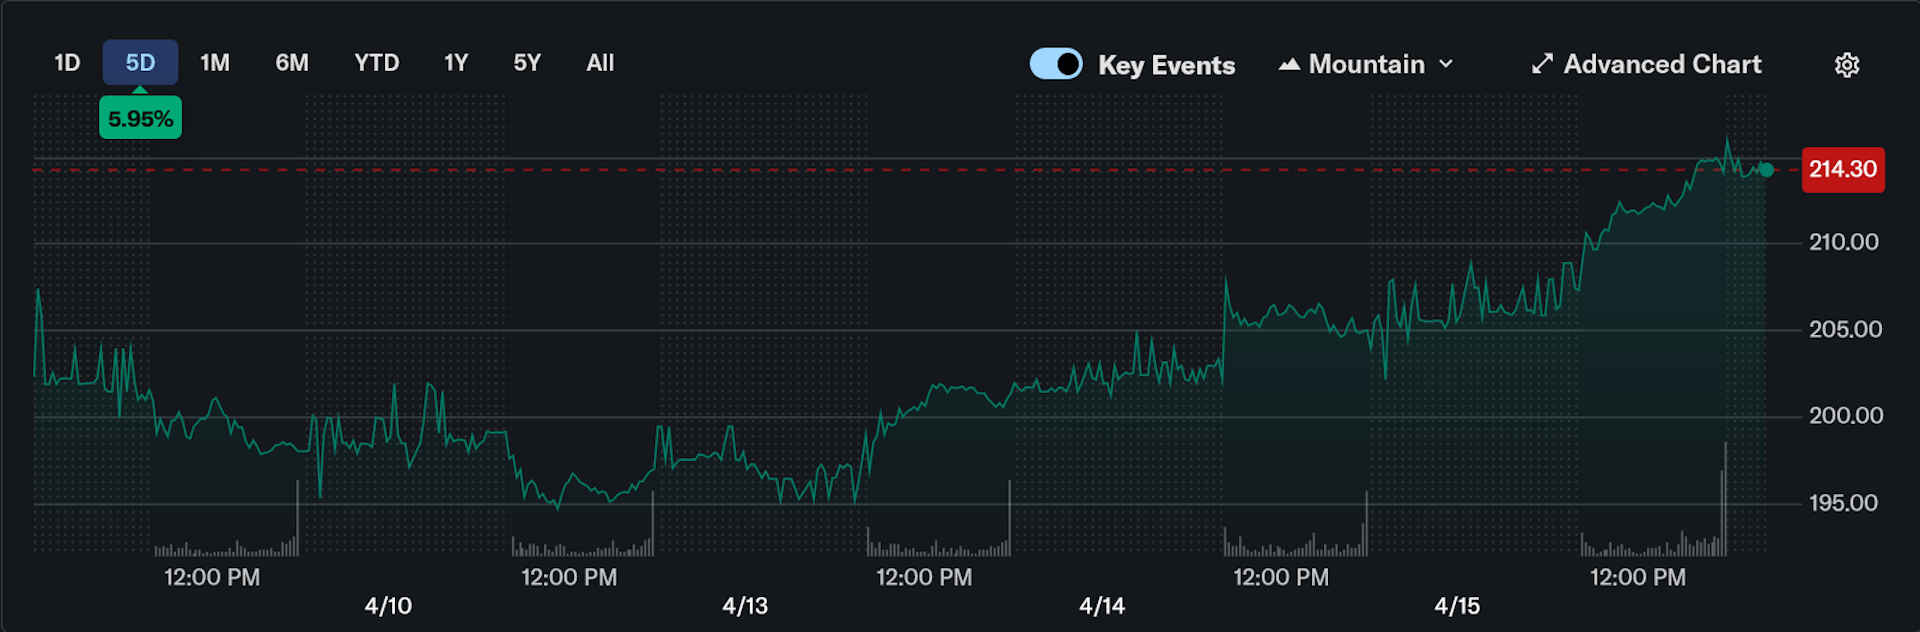1920x632 pixels.
Task: Expand the Mountain chart style dropdown chevron
Action: [1445, 64]
